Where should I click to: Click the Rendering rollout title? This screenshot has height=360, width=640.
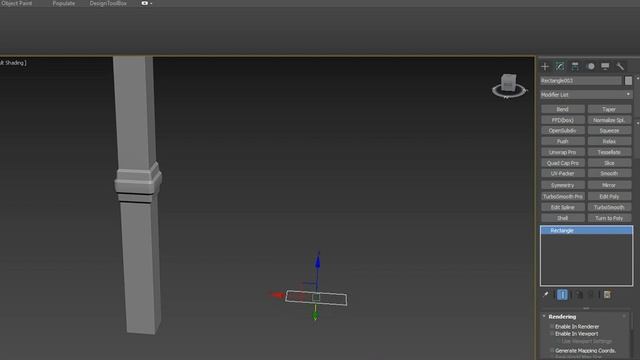pyautogui.click(x=562, y=317)
